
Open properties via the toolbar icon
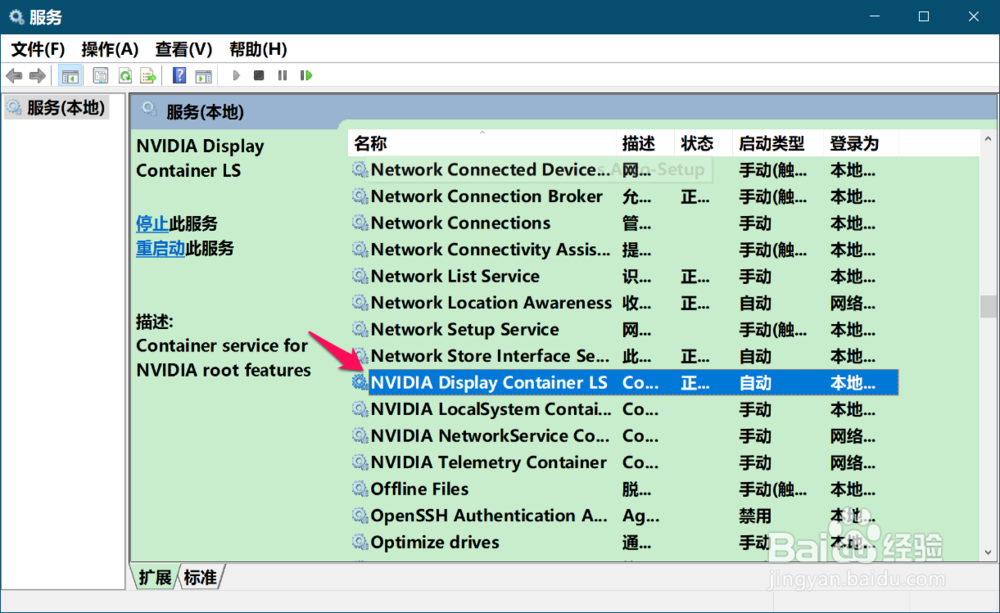(x=102, y=75)
